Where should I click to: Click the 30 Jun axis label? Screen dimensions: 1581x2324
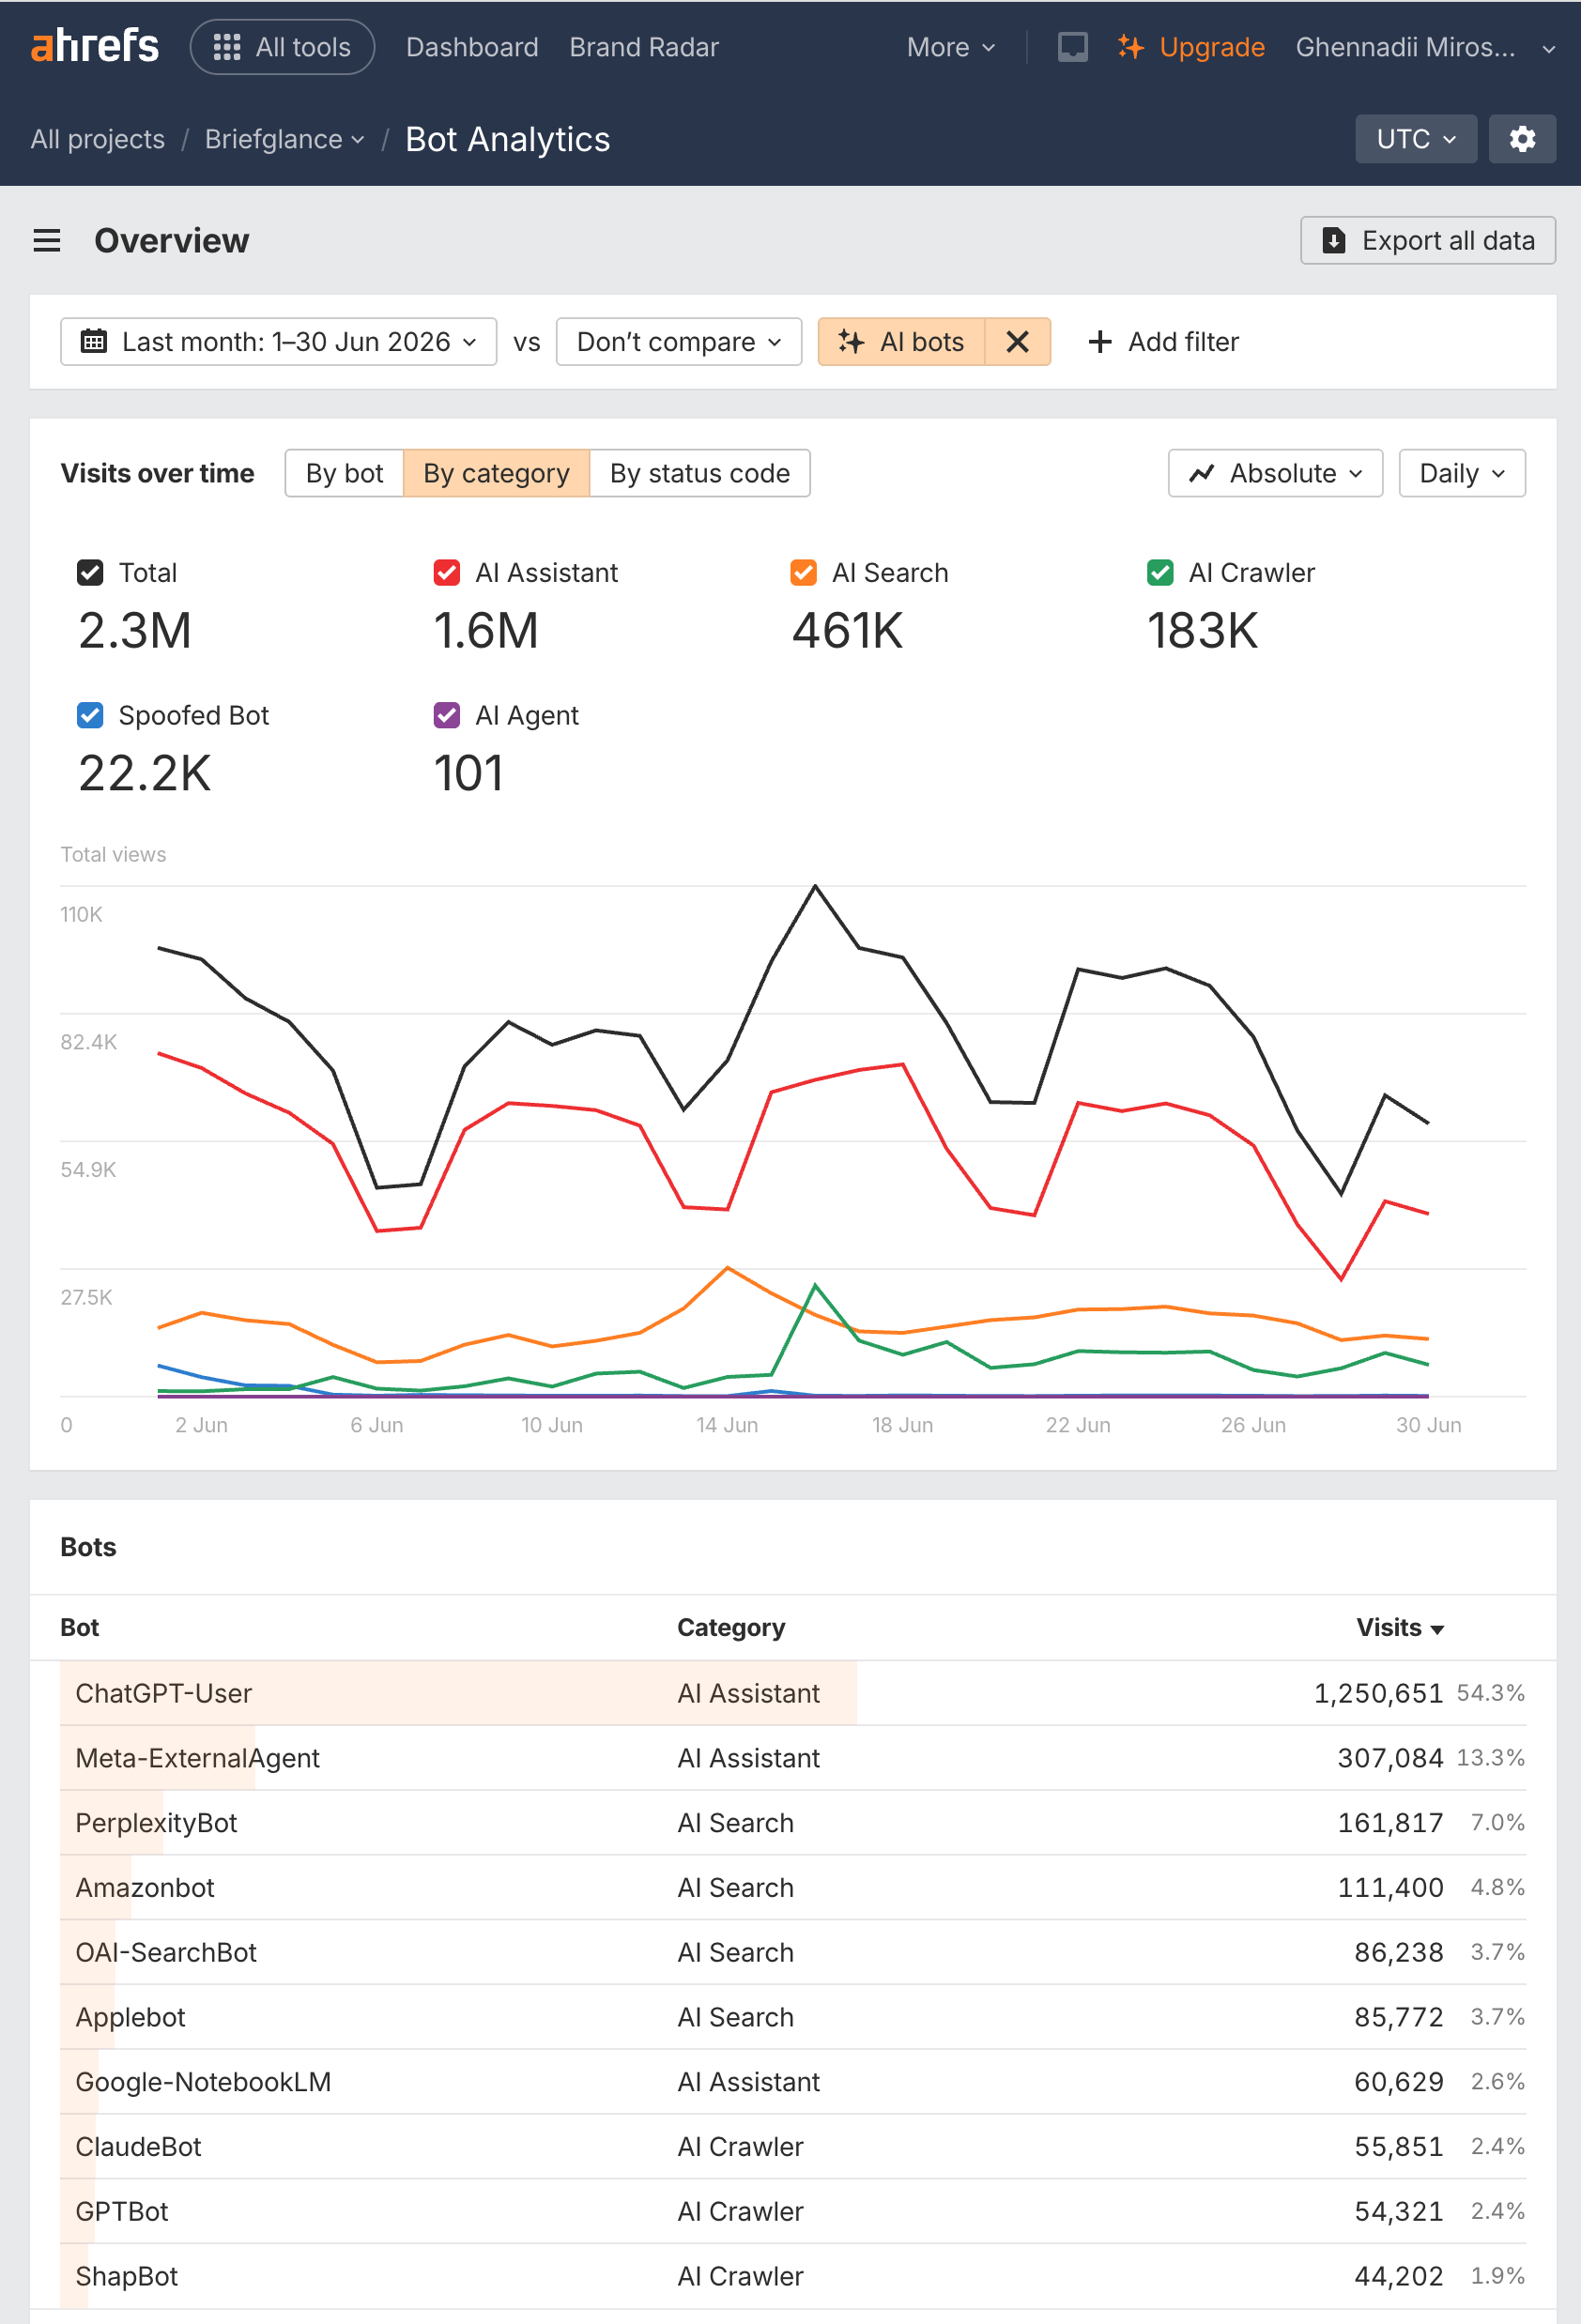pyautogui.click(x=1428, y=1425)
